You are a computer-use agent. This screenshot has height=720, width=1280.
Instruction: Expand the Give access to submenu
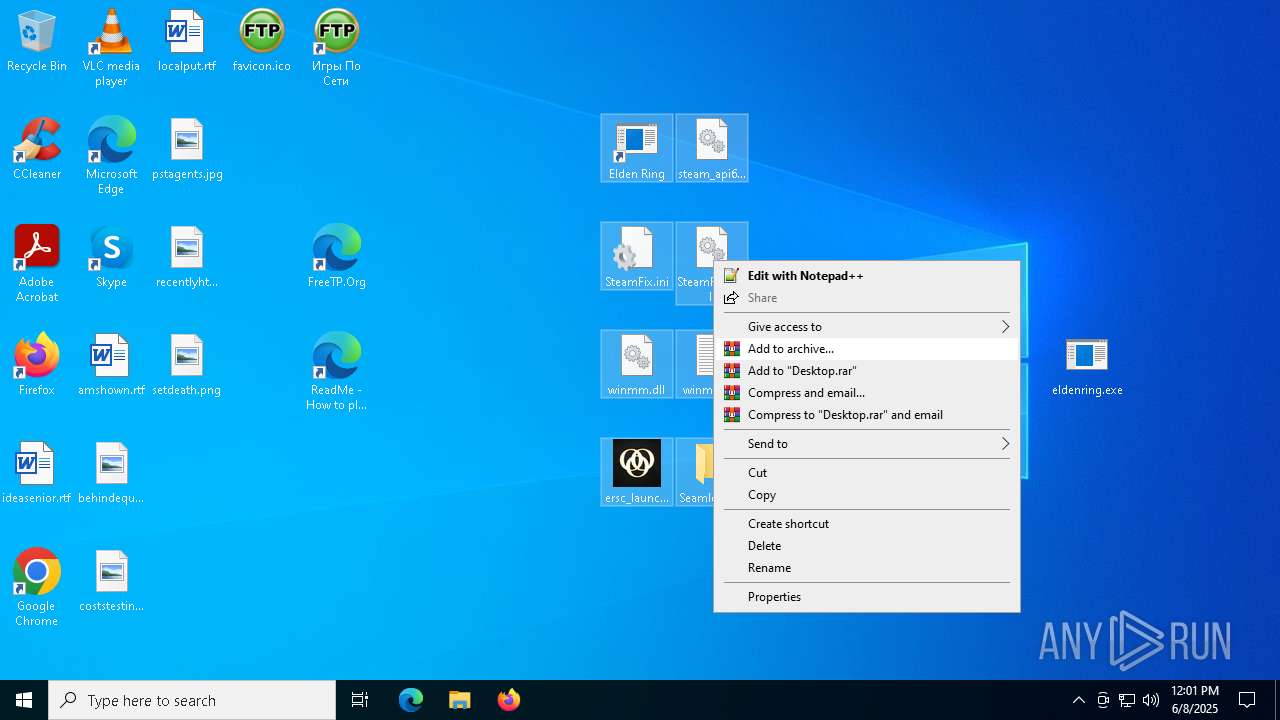pyautogui.click(x=866, y=327)
